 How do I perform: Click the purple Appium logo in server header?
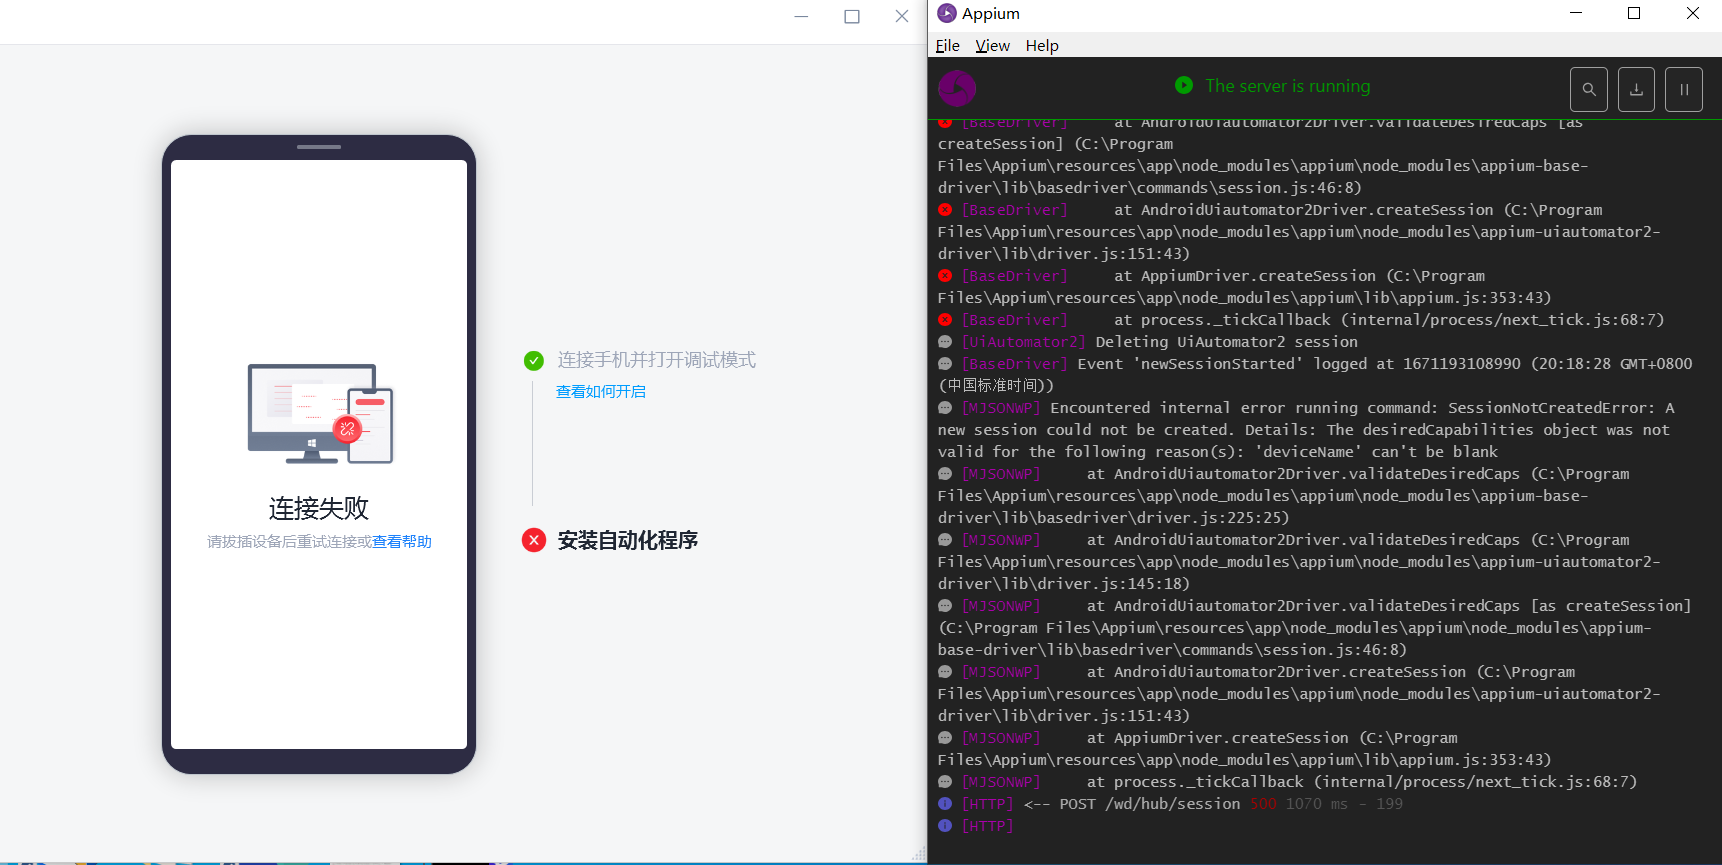[957, 88]
